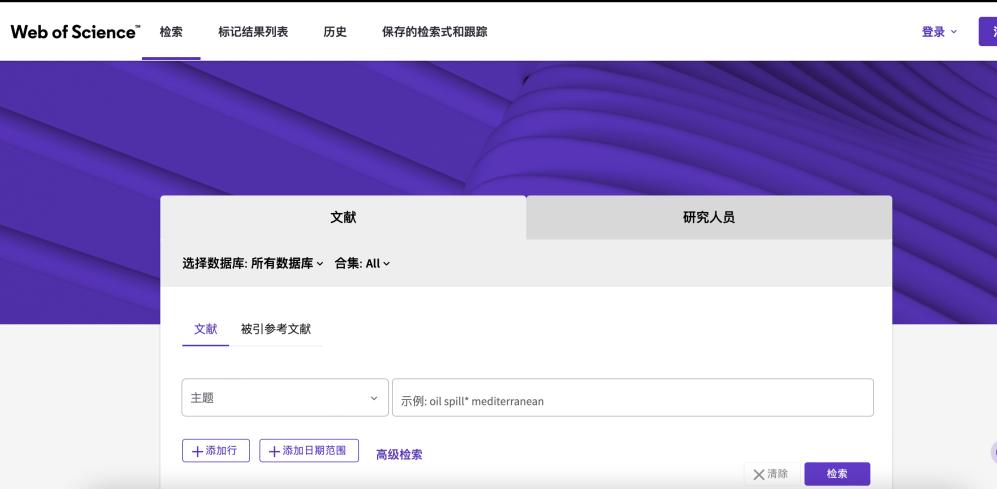The image size is (997, 489).
Task: Click the purple register button beside 登录
Action: click(x=987, y=32)
